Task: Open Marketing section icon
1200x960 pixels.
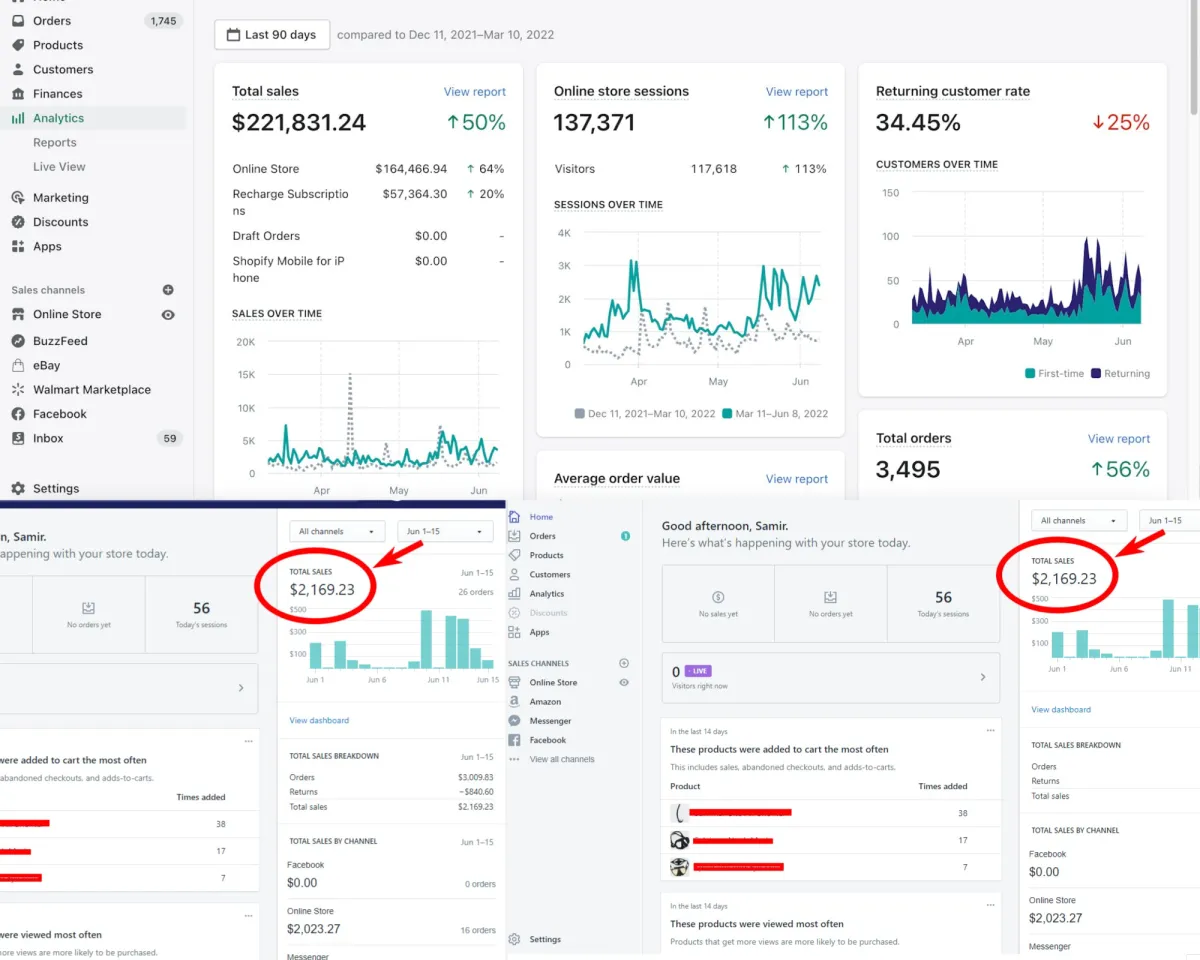Action: coord(18,198)
